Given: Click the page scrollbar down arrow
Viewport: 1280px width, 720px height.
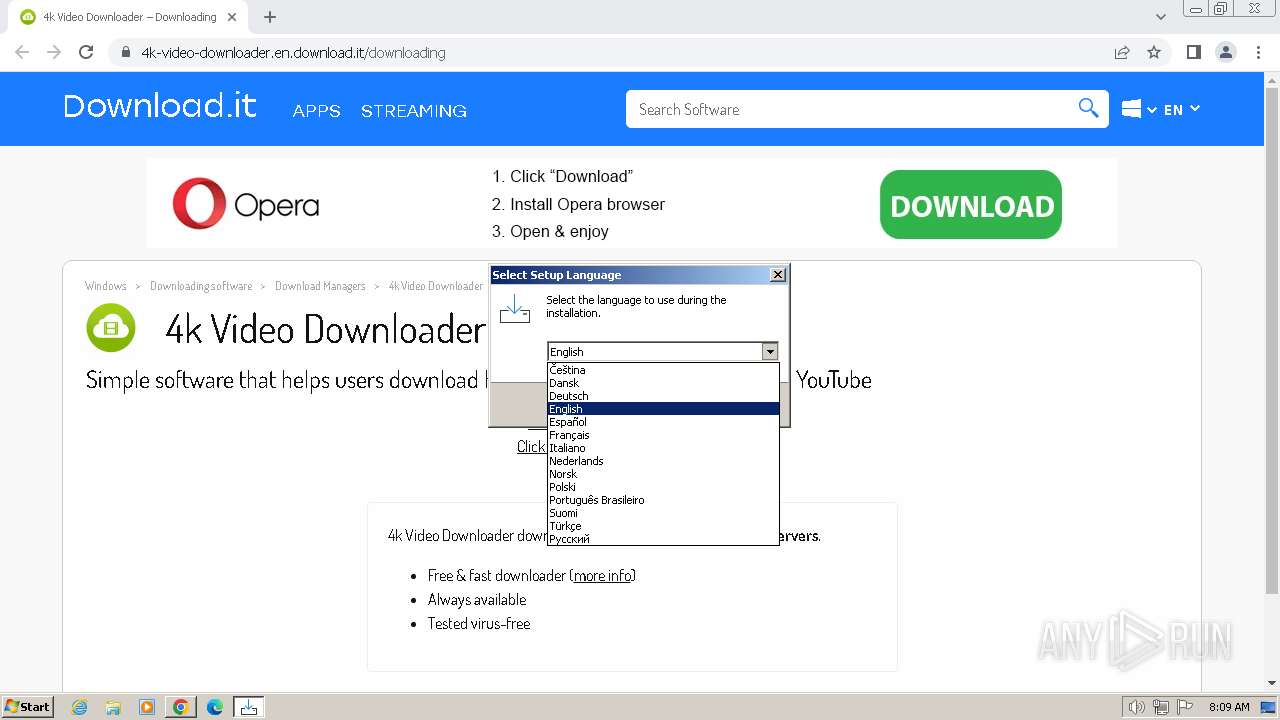Looking at the screenshot, I should [x=1272, y=684].
